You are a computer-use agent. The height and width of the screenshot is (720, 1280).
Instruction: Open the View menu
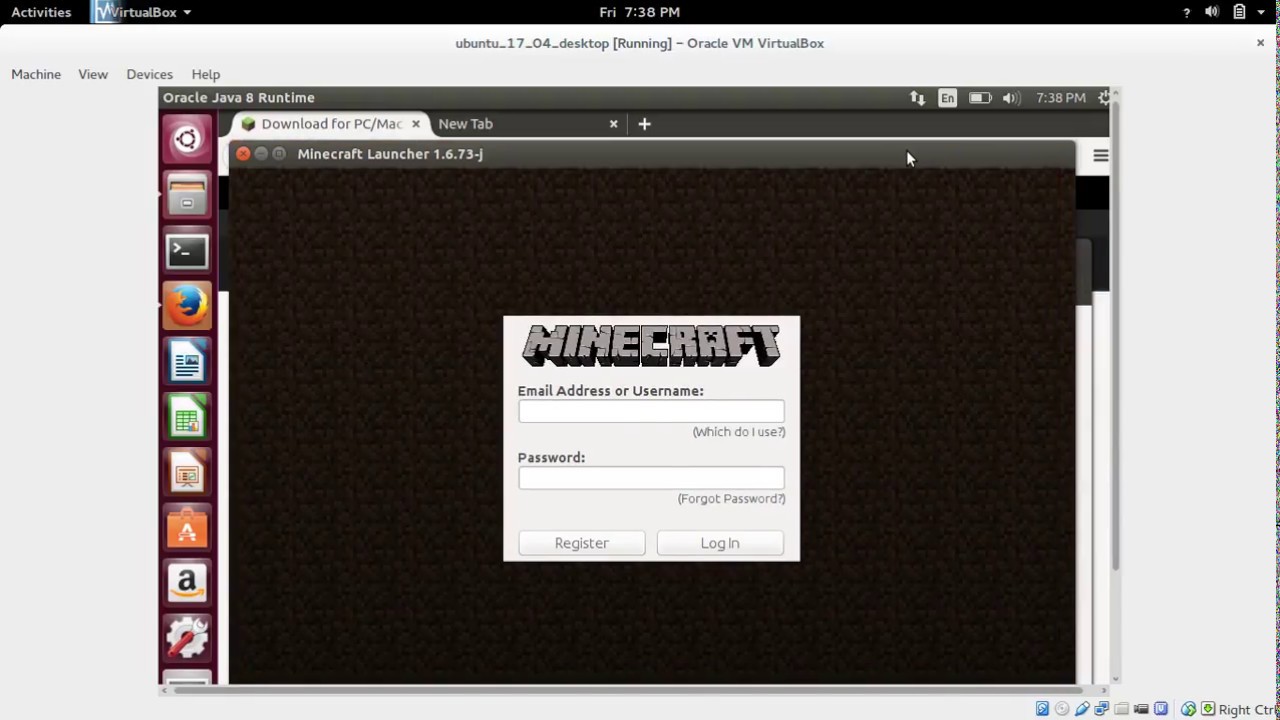tap(93, 74)
